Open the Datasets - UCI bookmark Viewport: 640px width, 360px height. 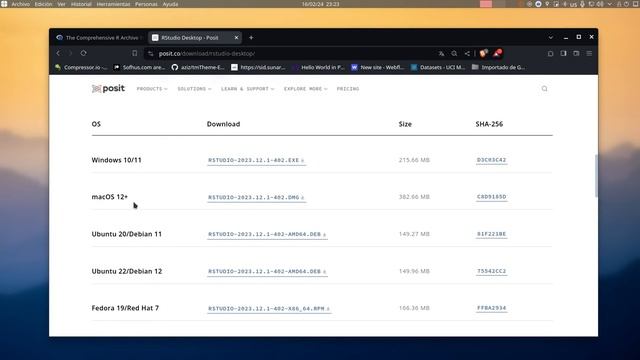click(438, 67)
